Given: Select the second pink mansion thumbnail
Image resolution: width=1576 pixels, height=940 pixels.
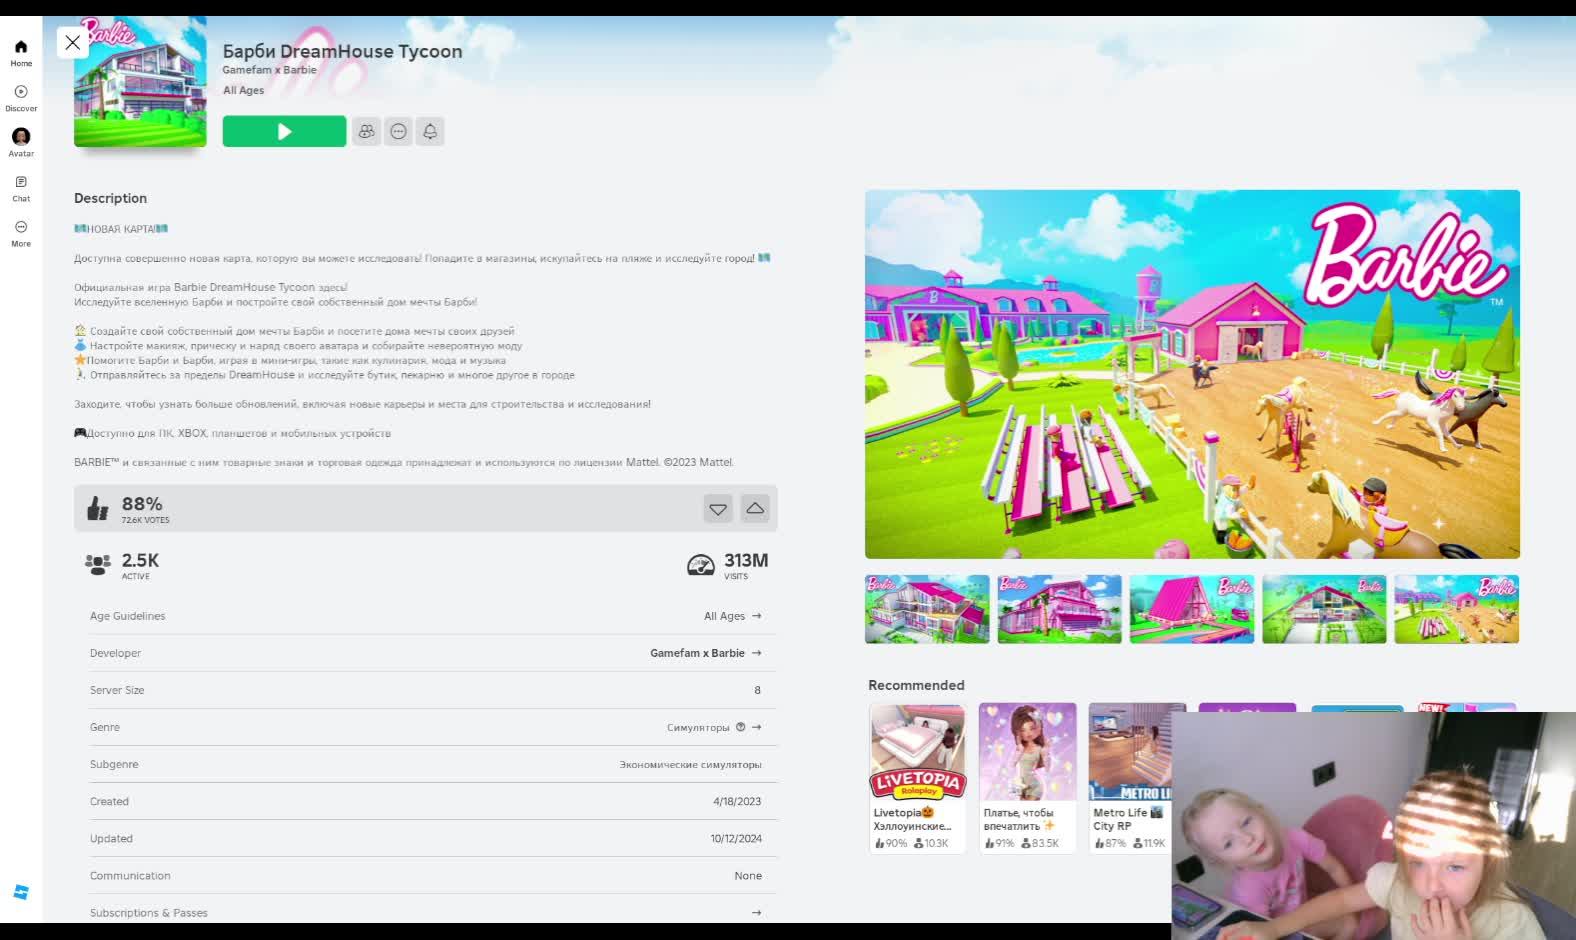Looking at the screenshot, I should coord(1059,609).
